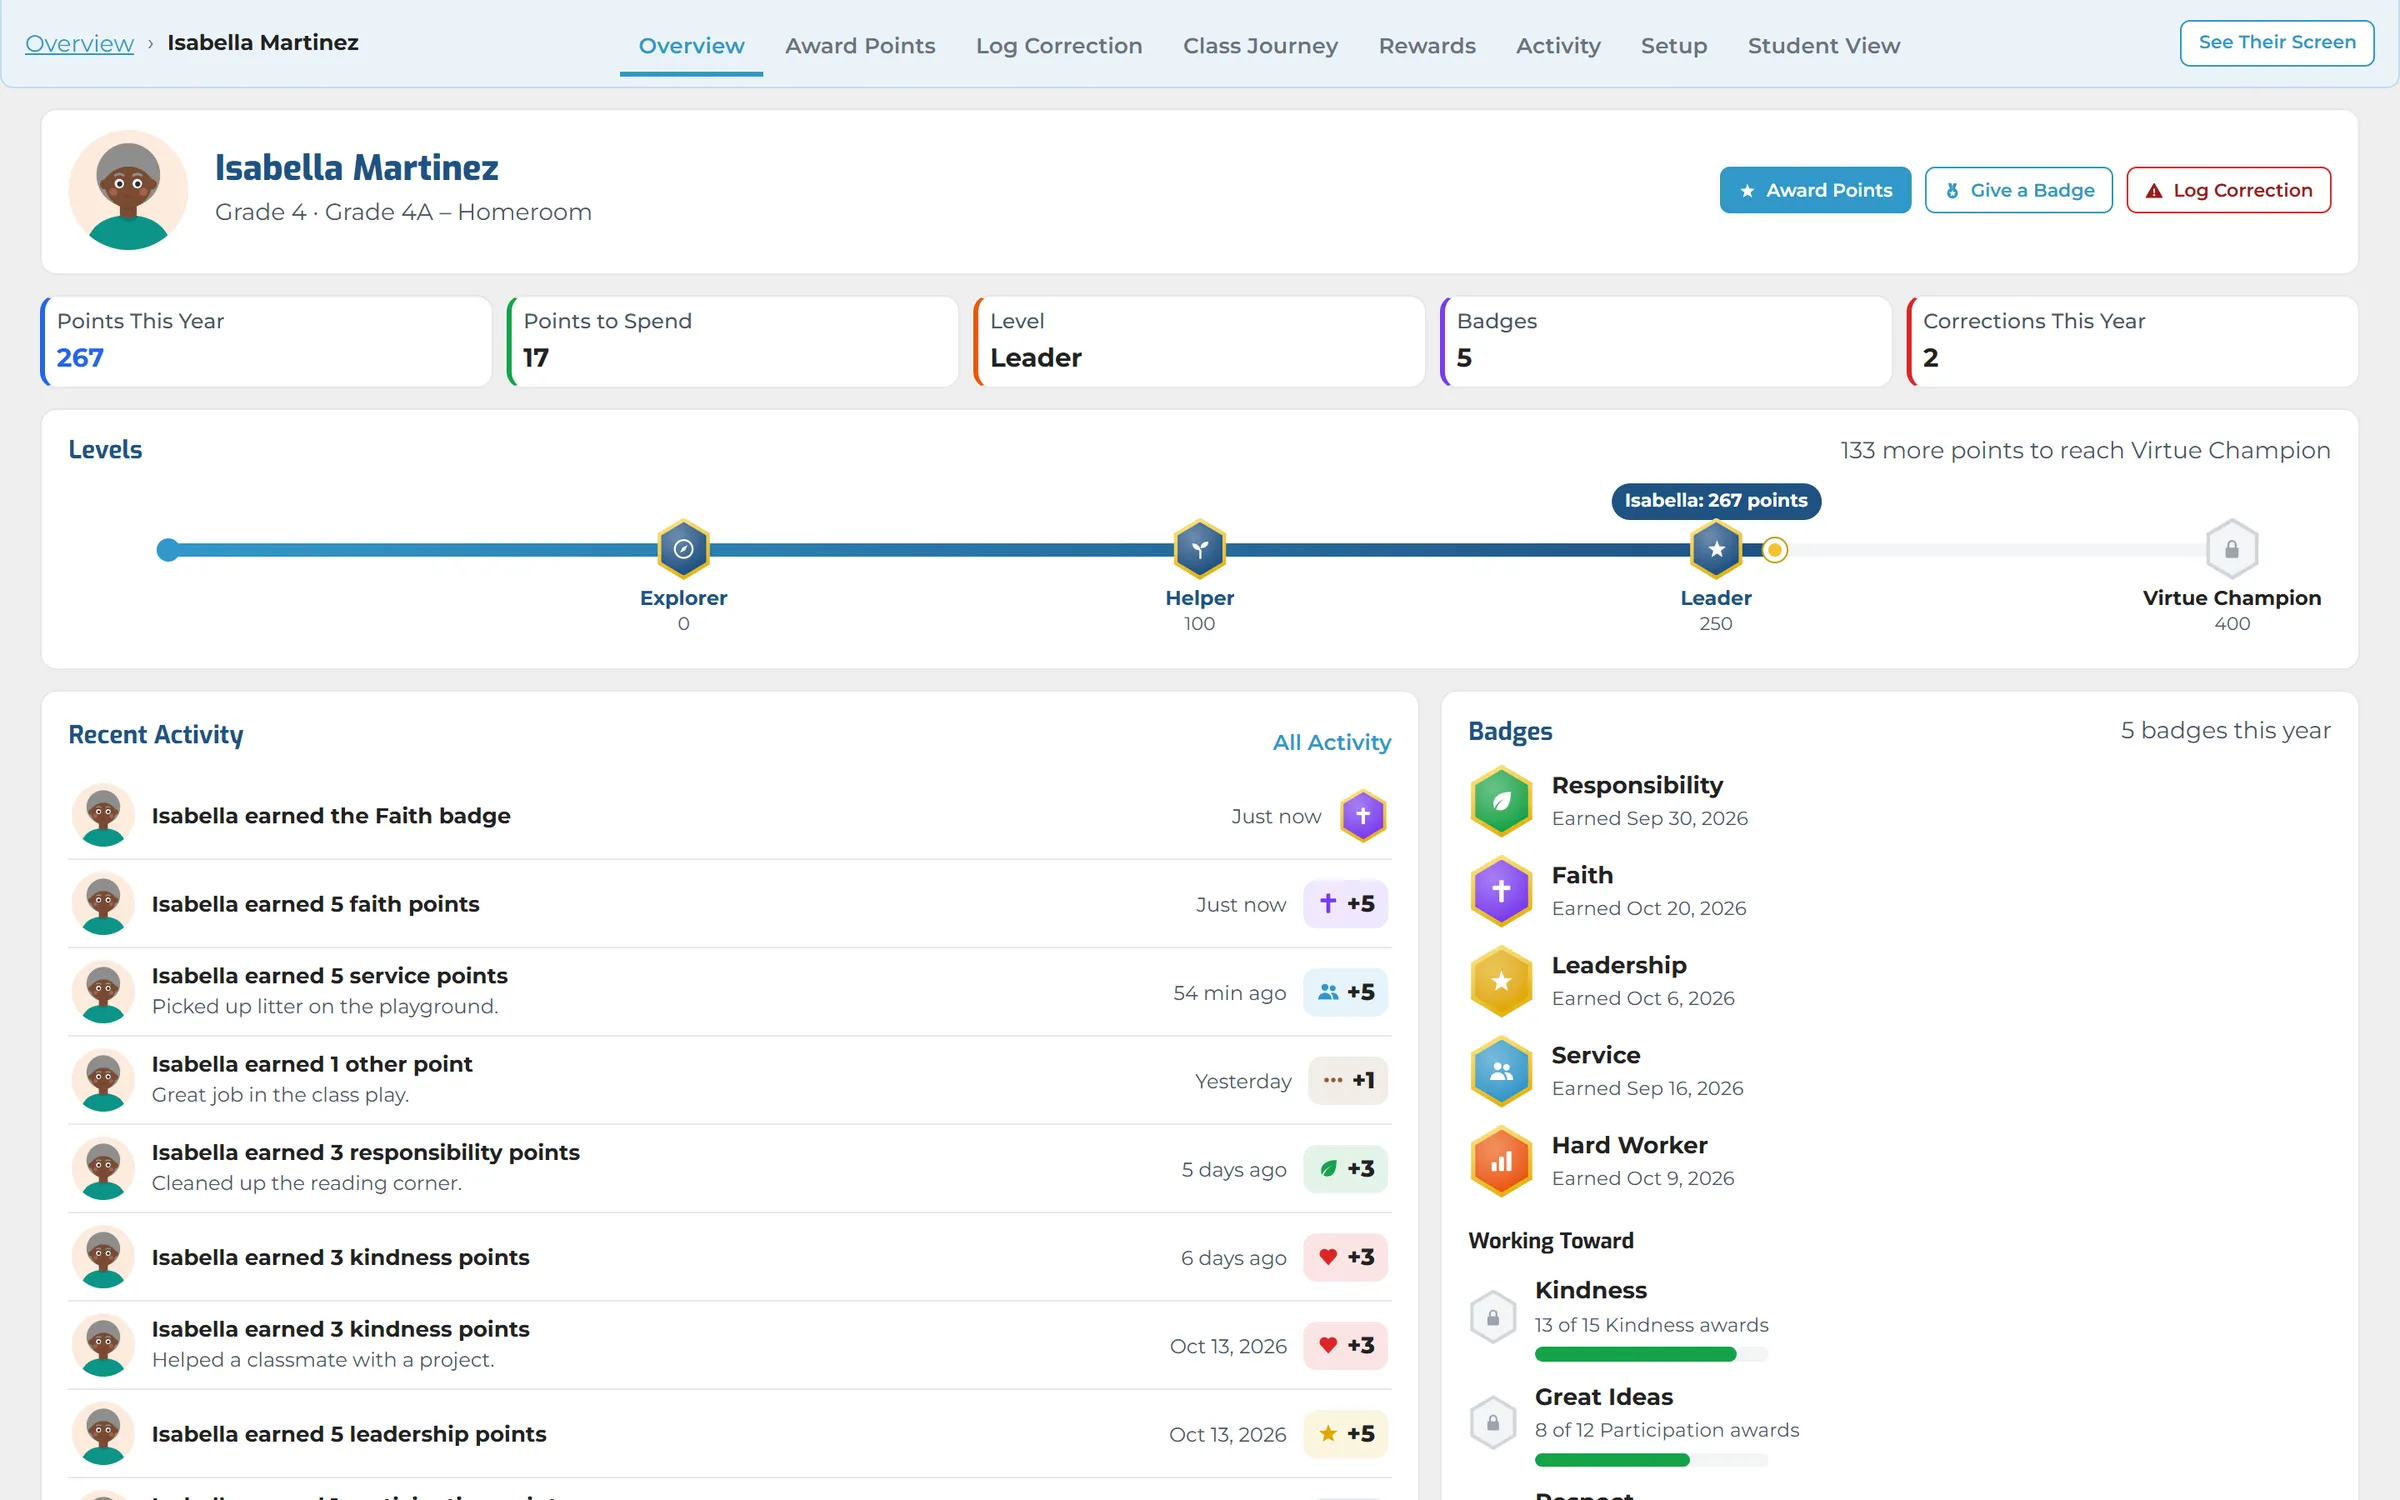This screenshot has width=2400, height=1500.
Task: Click the Explorer level hexagon icon
Action: (x=683, y=549)
